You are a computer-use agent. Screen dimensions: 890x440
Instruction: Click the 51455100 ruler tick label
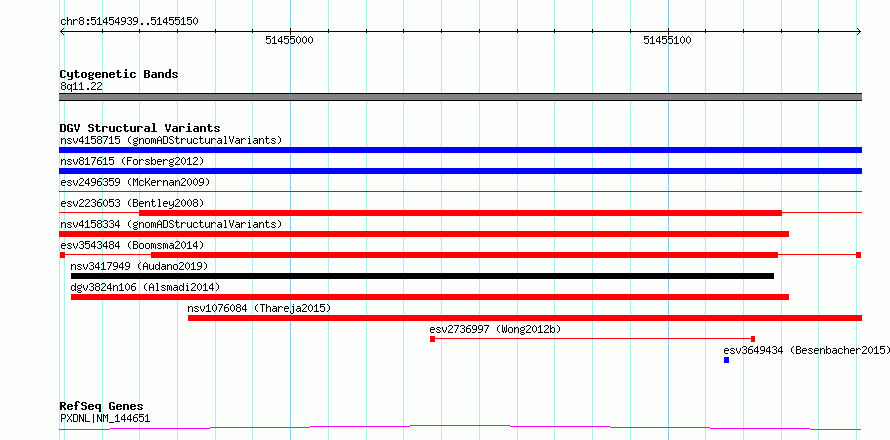pos(667,41)
